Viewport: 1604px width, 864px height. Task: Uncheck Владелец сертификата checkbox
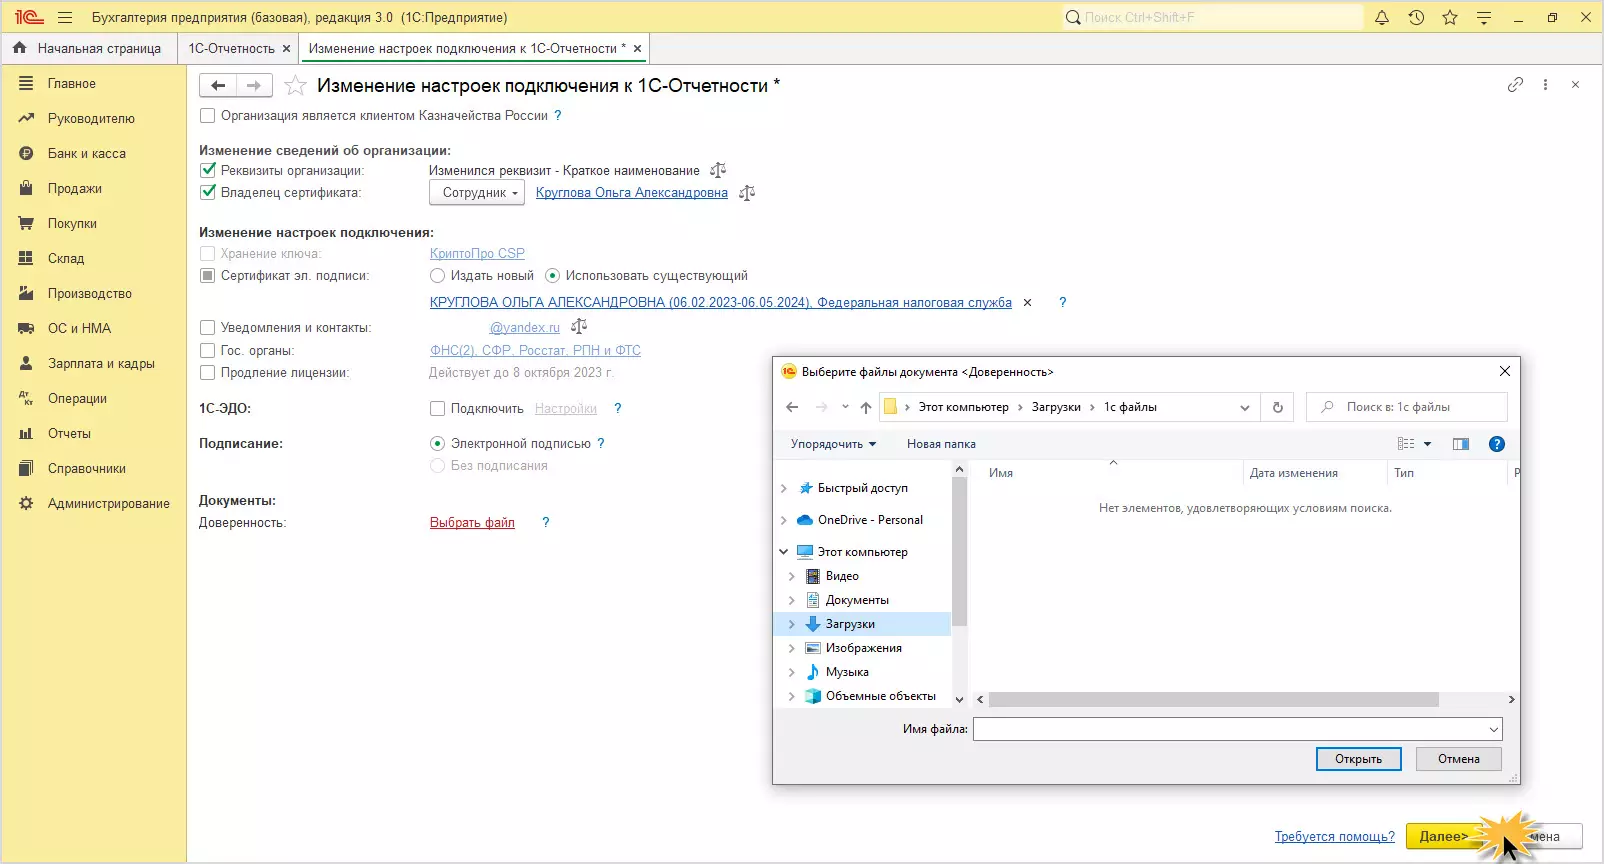(x=208, y=192)
